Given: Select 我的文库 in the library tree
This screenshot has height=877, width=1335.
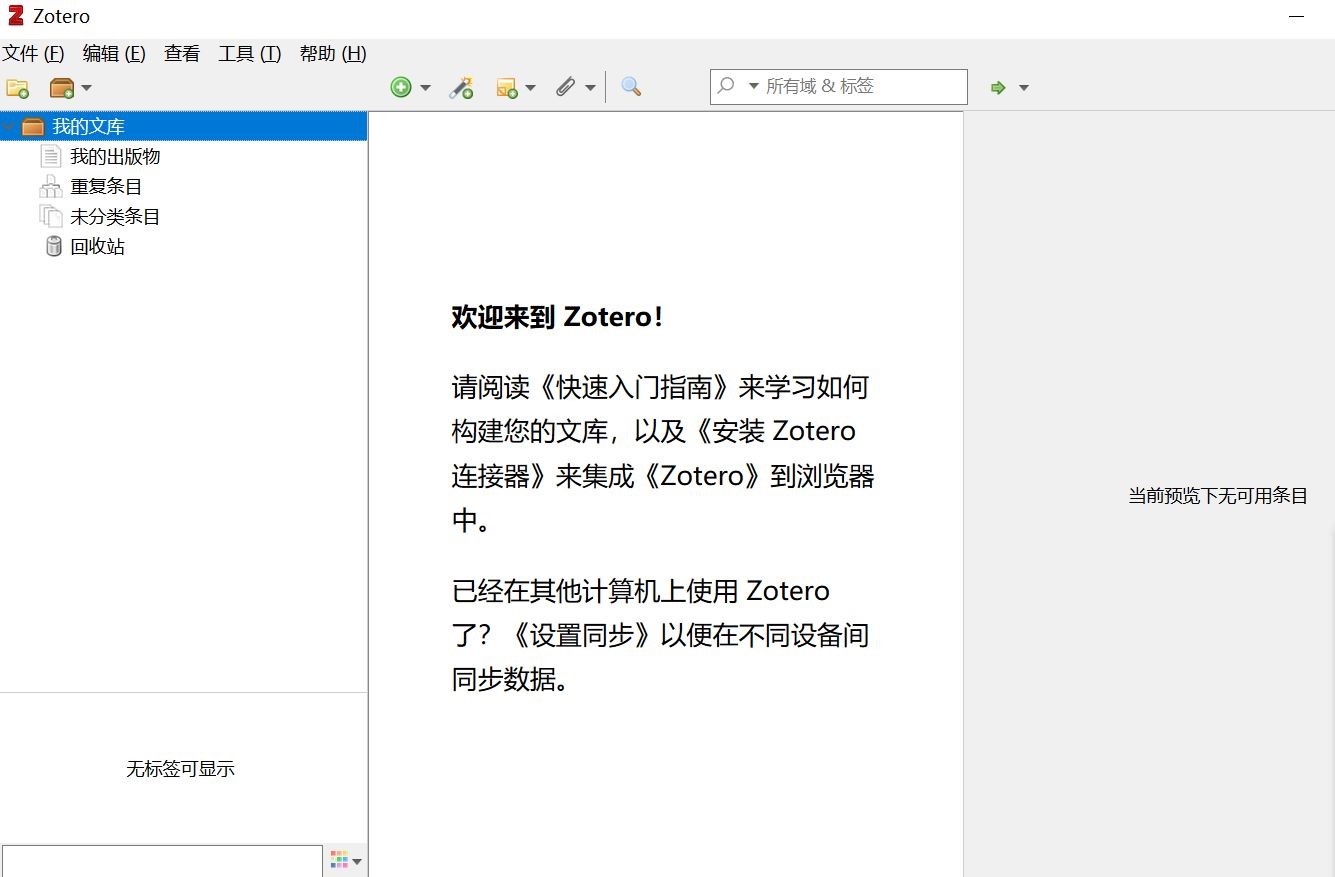Looking at the screenshot, I should coord(184,126).
